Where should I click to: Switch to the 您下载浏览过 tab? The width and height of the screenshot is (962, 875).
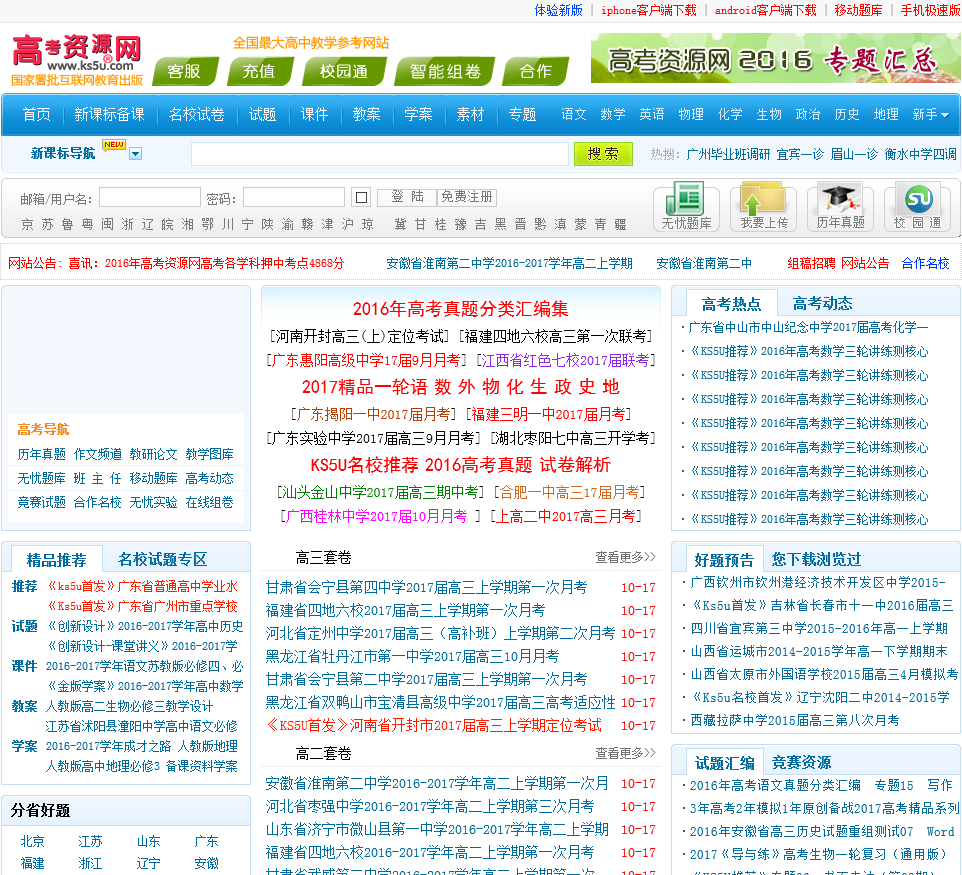coord(817,560)
